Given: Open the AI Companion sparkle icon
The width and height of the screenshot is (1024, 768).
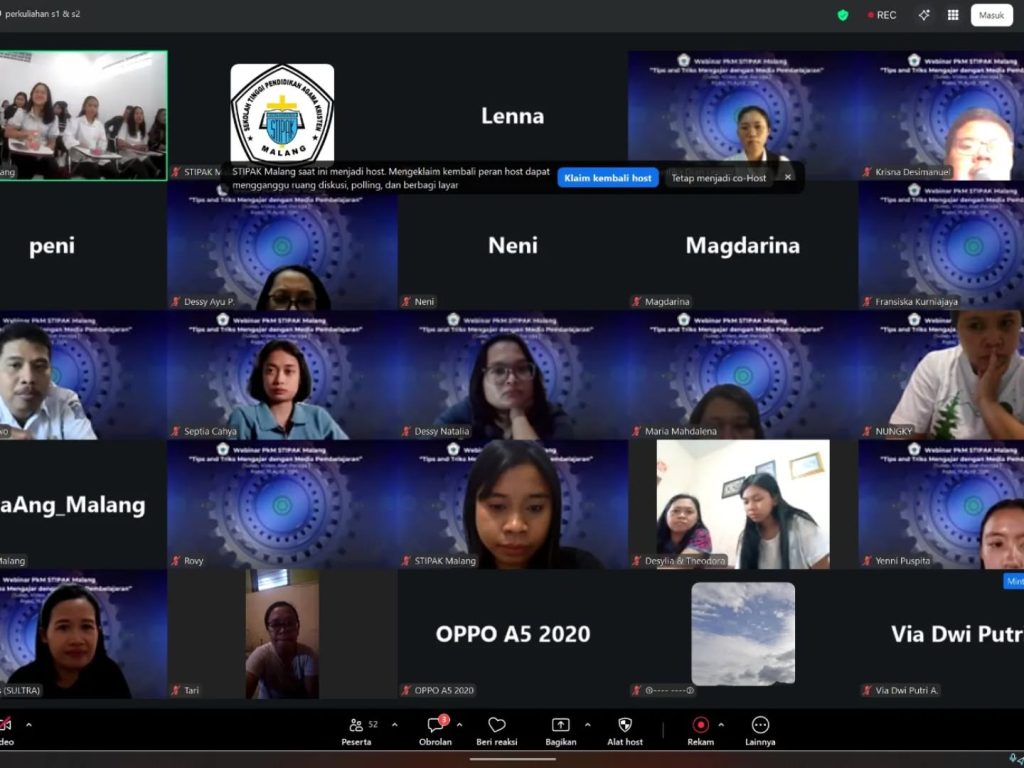Looking at the screenshot, I should coord(924,15).
